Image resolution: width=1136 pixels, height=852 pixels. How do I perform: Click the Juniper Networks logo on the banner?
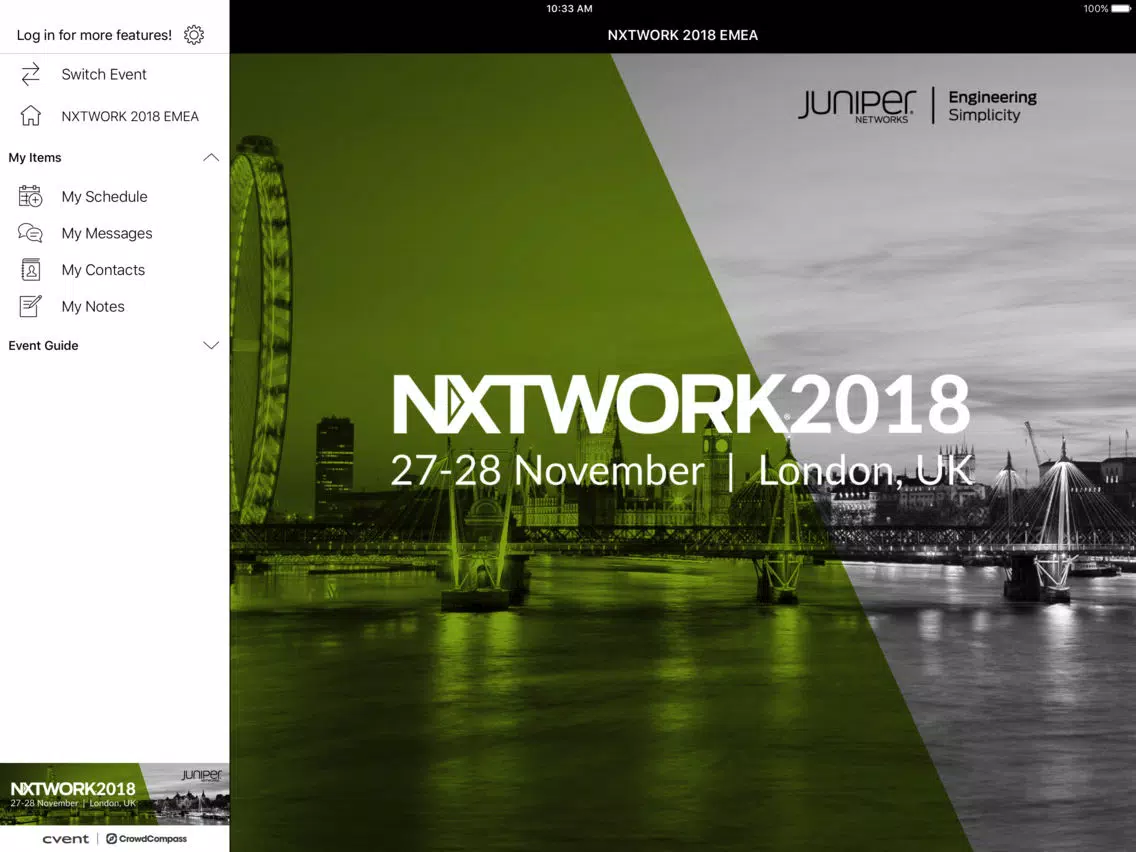pos(857,106)
